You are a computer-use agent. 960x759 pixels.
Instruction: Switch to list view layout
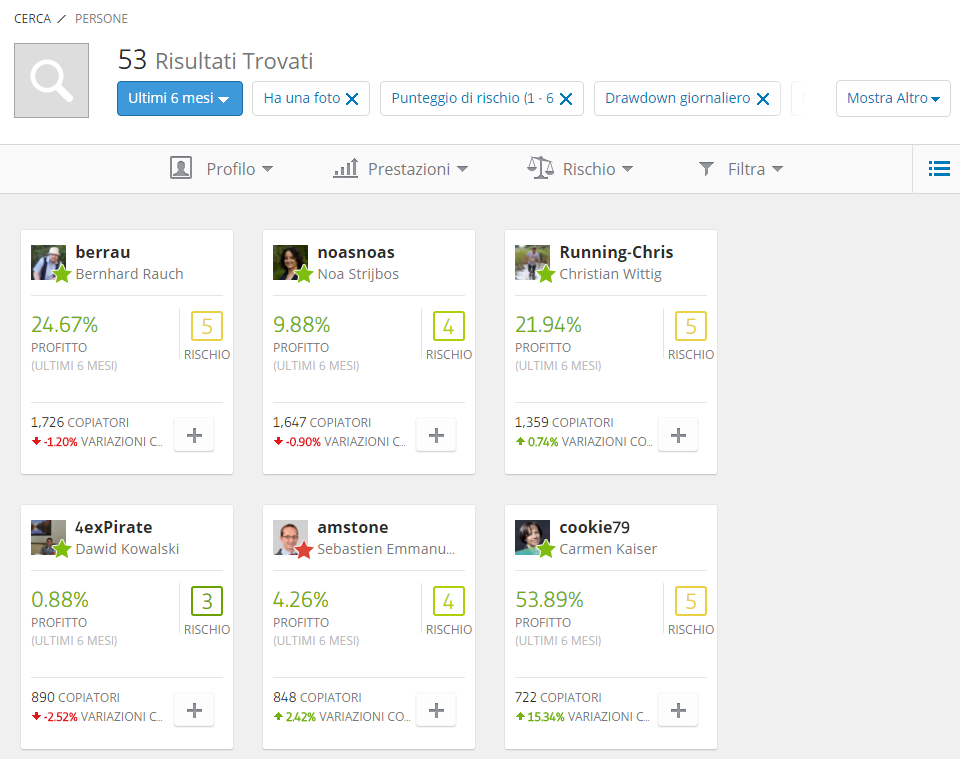(939, 168)
